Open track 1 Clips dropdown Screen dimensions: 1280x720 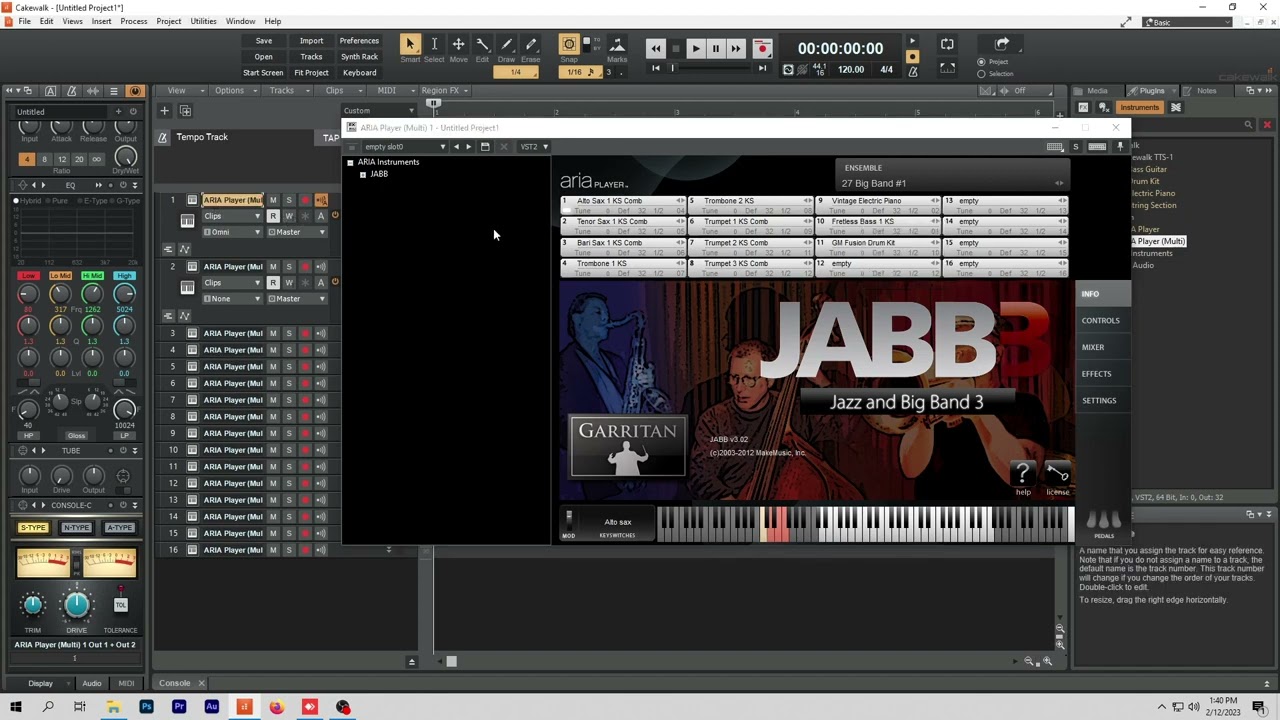232,216
